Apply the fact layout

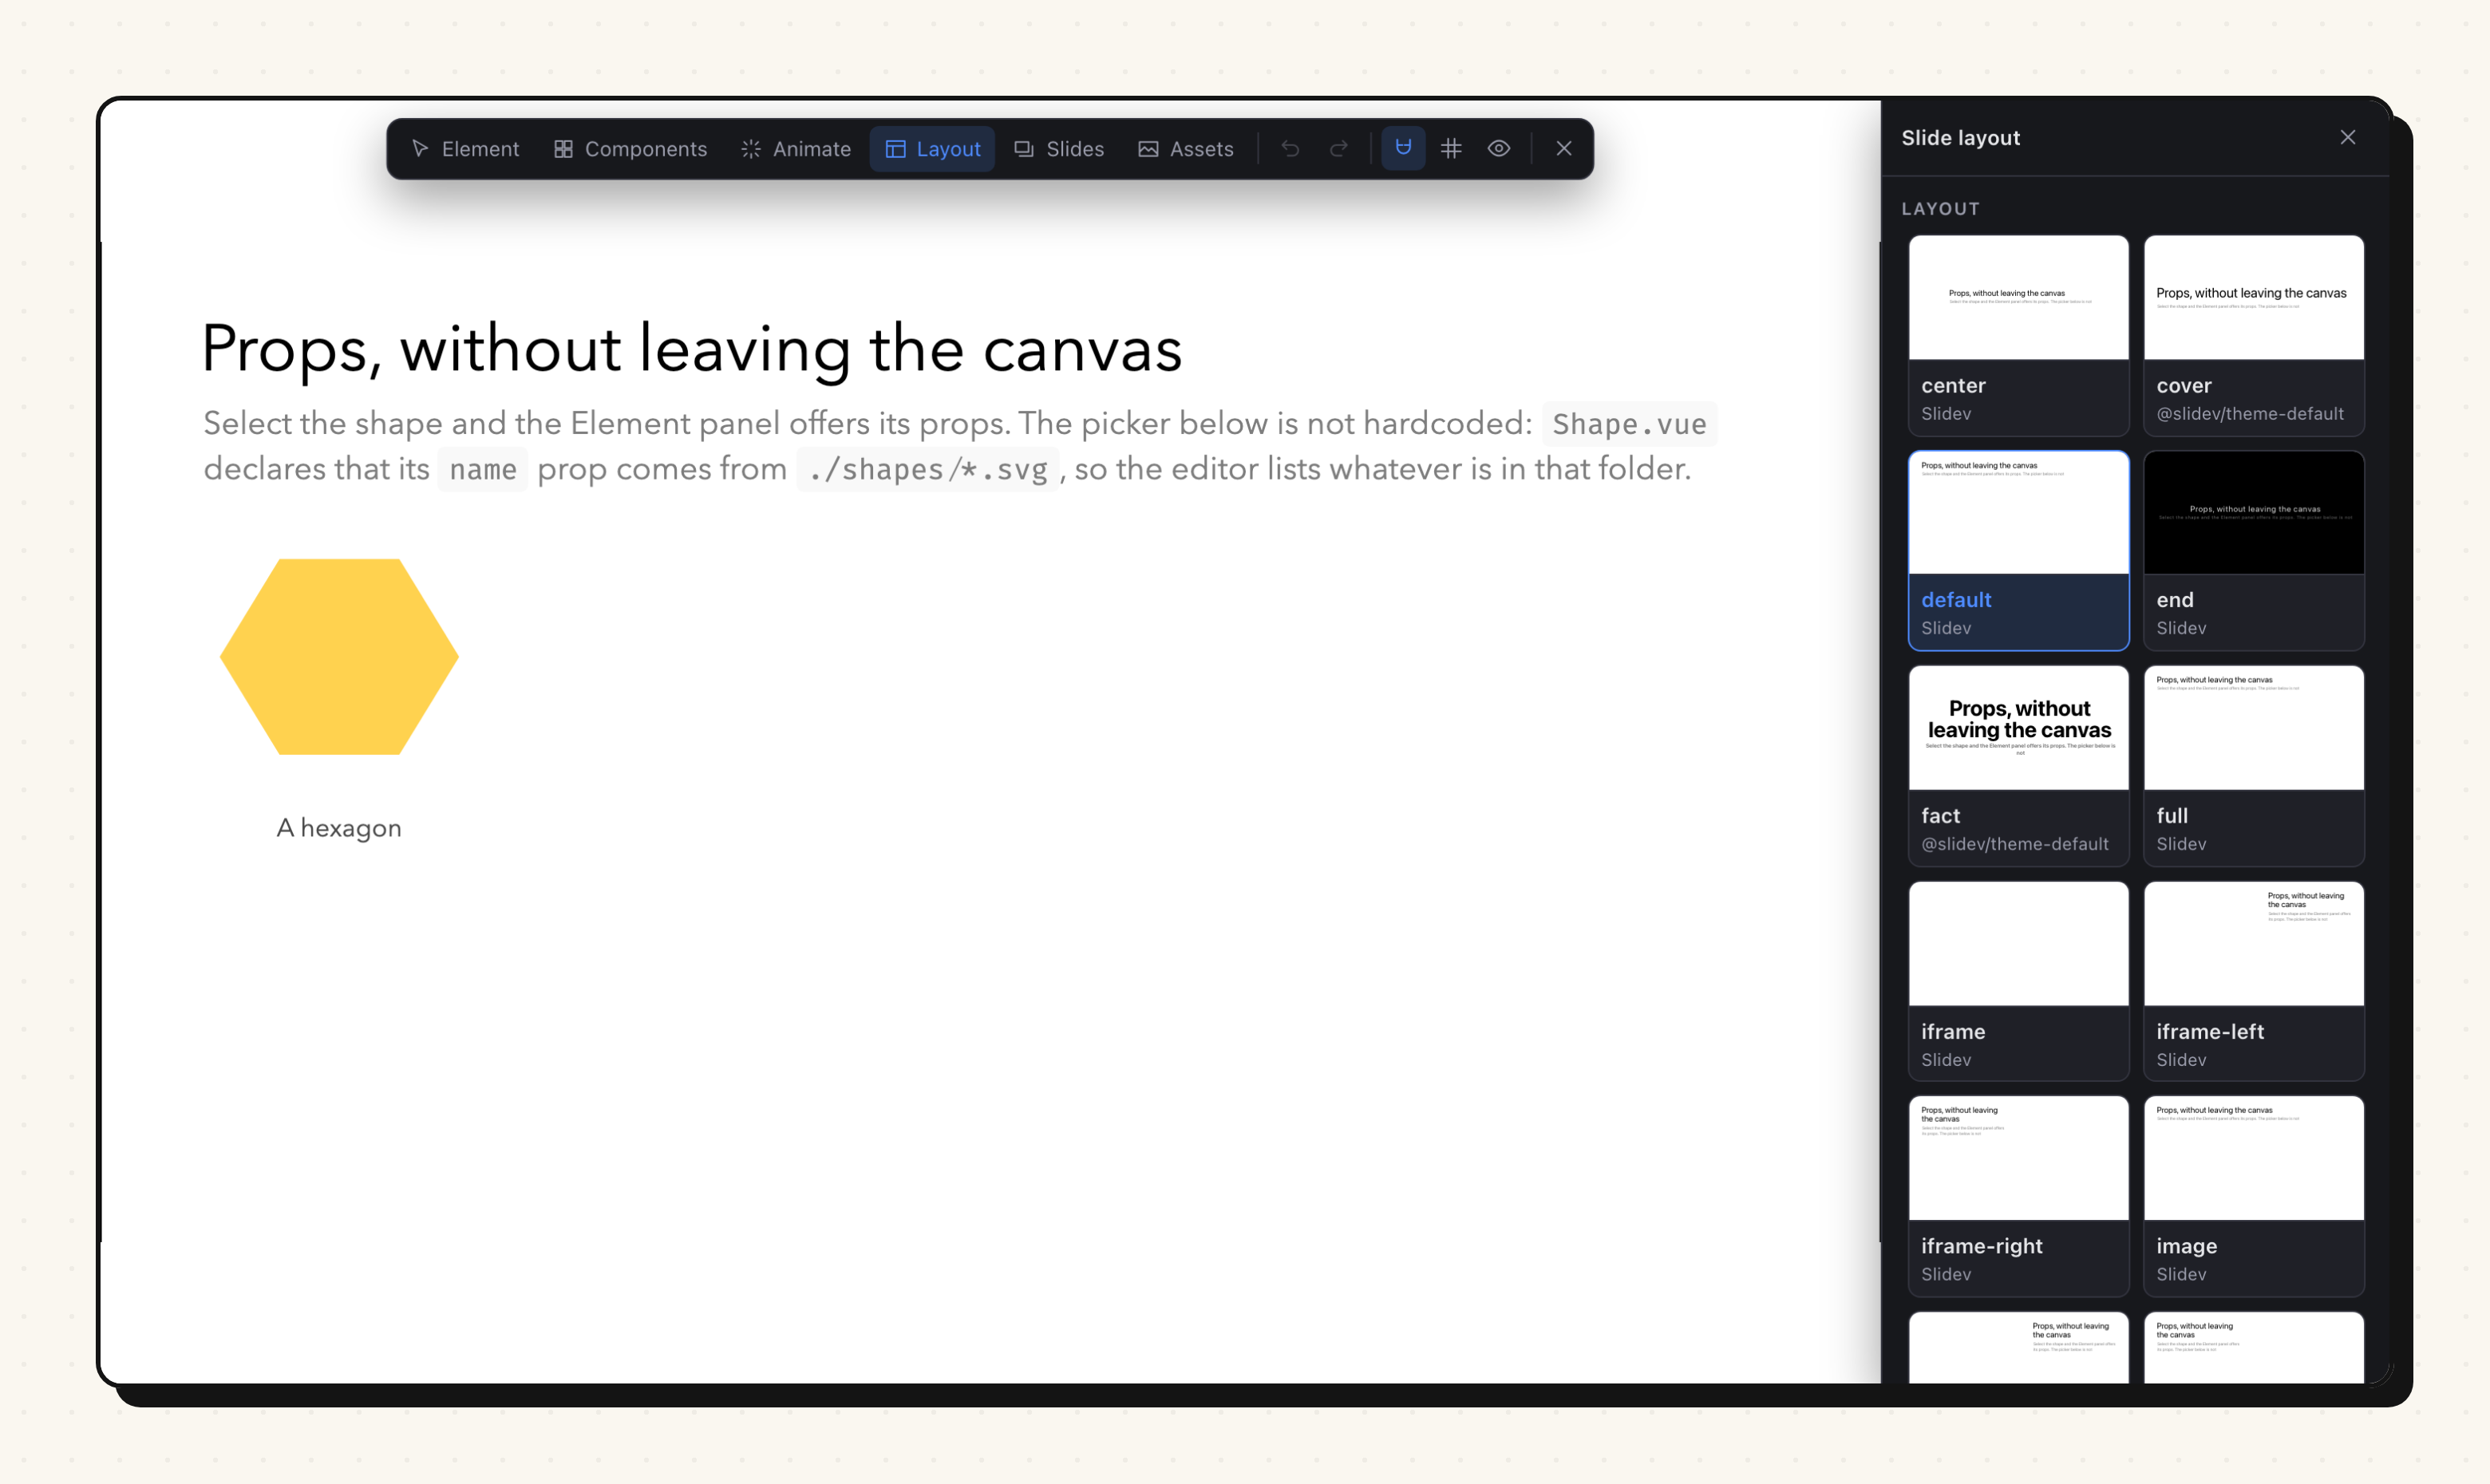click(2018, 766)
